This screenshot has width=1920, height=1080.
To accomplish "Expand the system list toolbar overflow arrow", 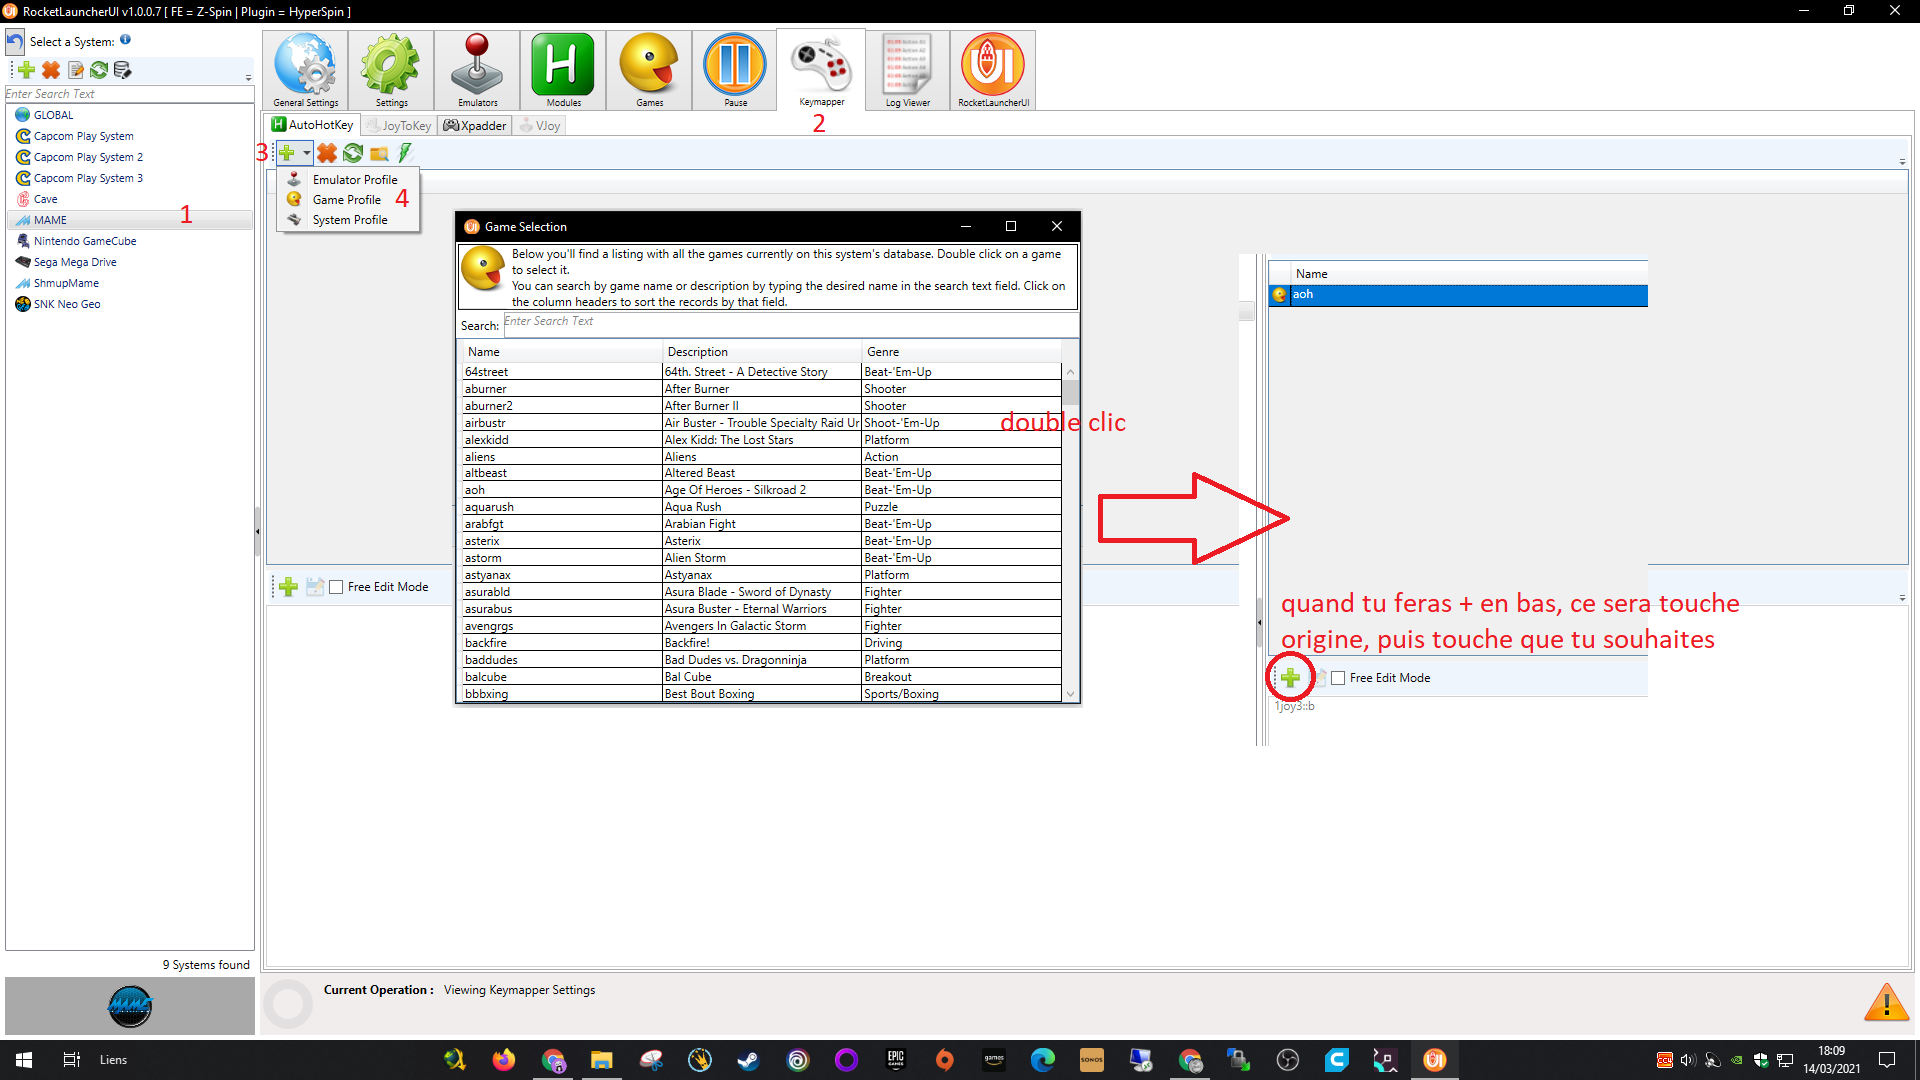I will [248, 77].
